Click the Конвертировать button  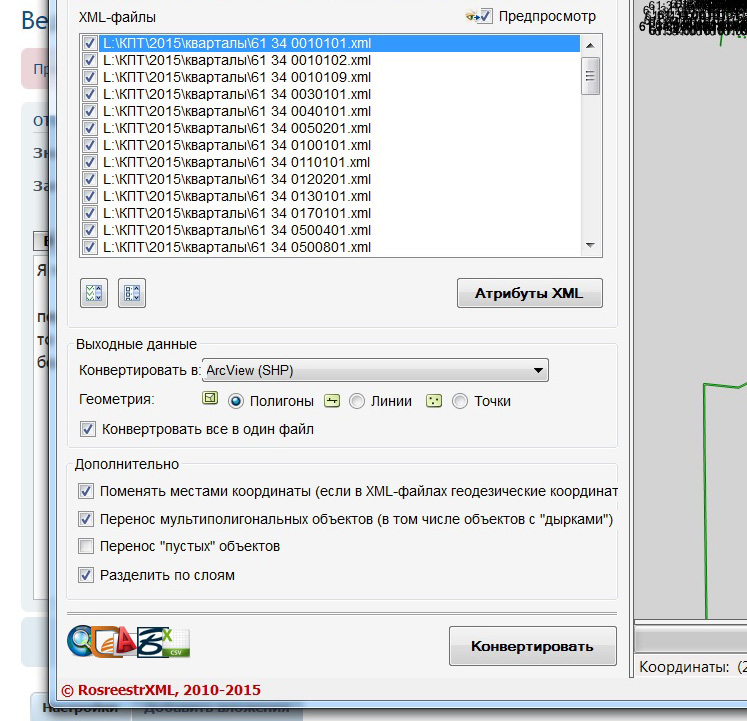point(533,646)
